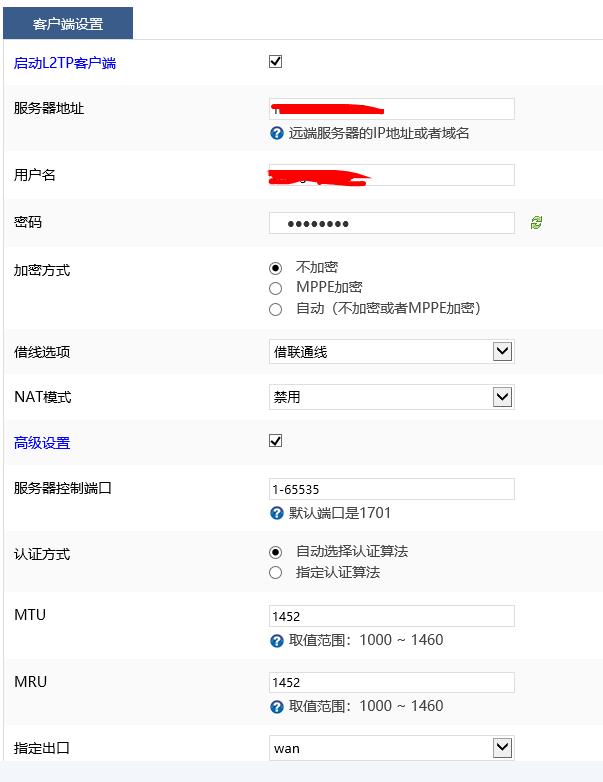The height and width of the screenshot is (782, 603).
Task: Click the 默认端口是1701 hint text
Action: [340, 513]
